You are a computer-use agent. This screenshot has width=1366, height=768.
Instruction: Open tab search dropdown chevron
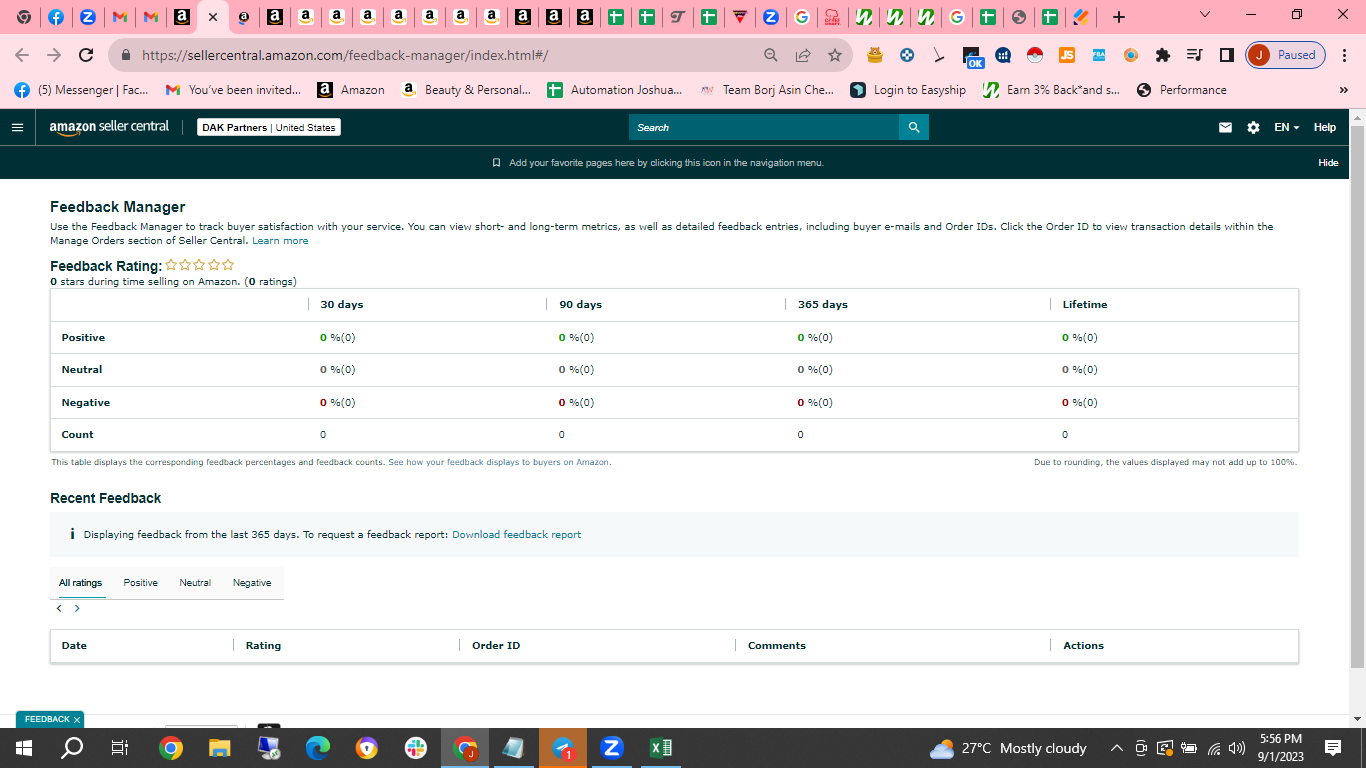pos(1204,15)
